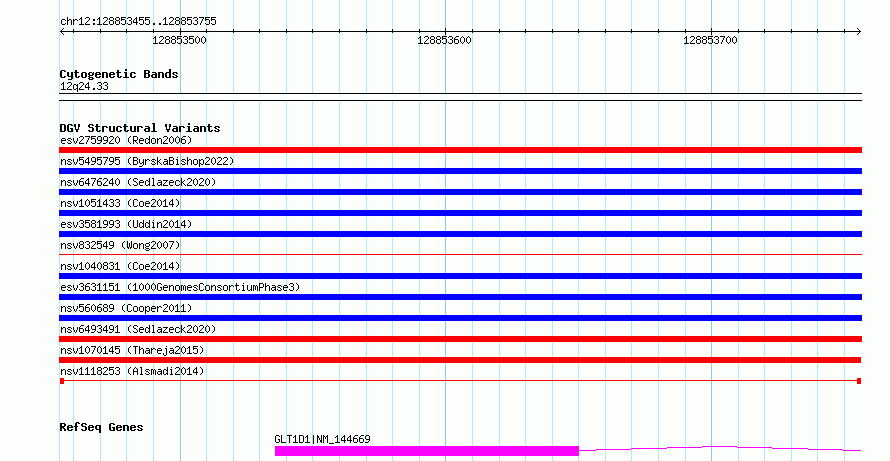
Task: Click the chr12:128853455..128853755 coordinates text
Action: 138,22
